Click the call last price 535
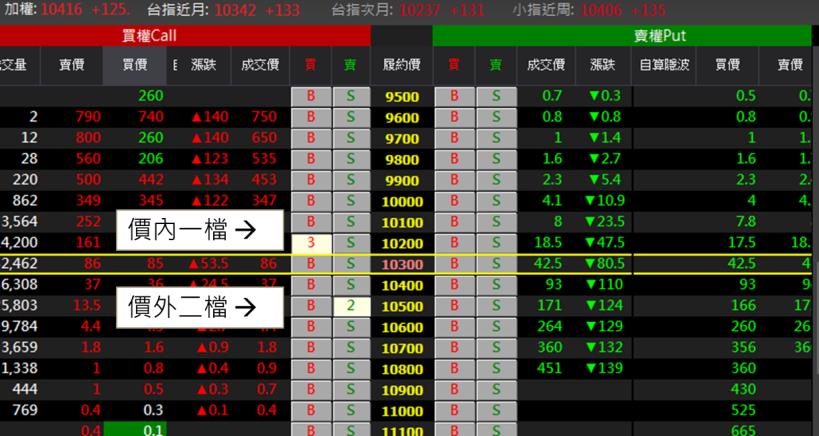 264,159
